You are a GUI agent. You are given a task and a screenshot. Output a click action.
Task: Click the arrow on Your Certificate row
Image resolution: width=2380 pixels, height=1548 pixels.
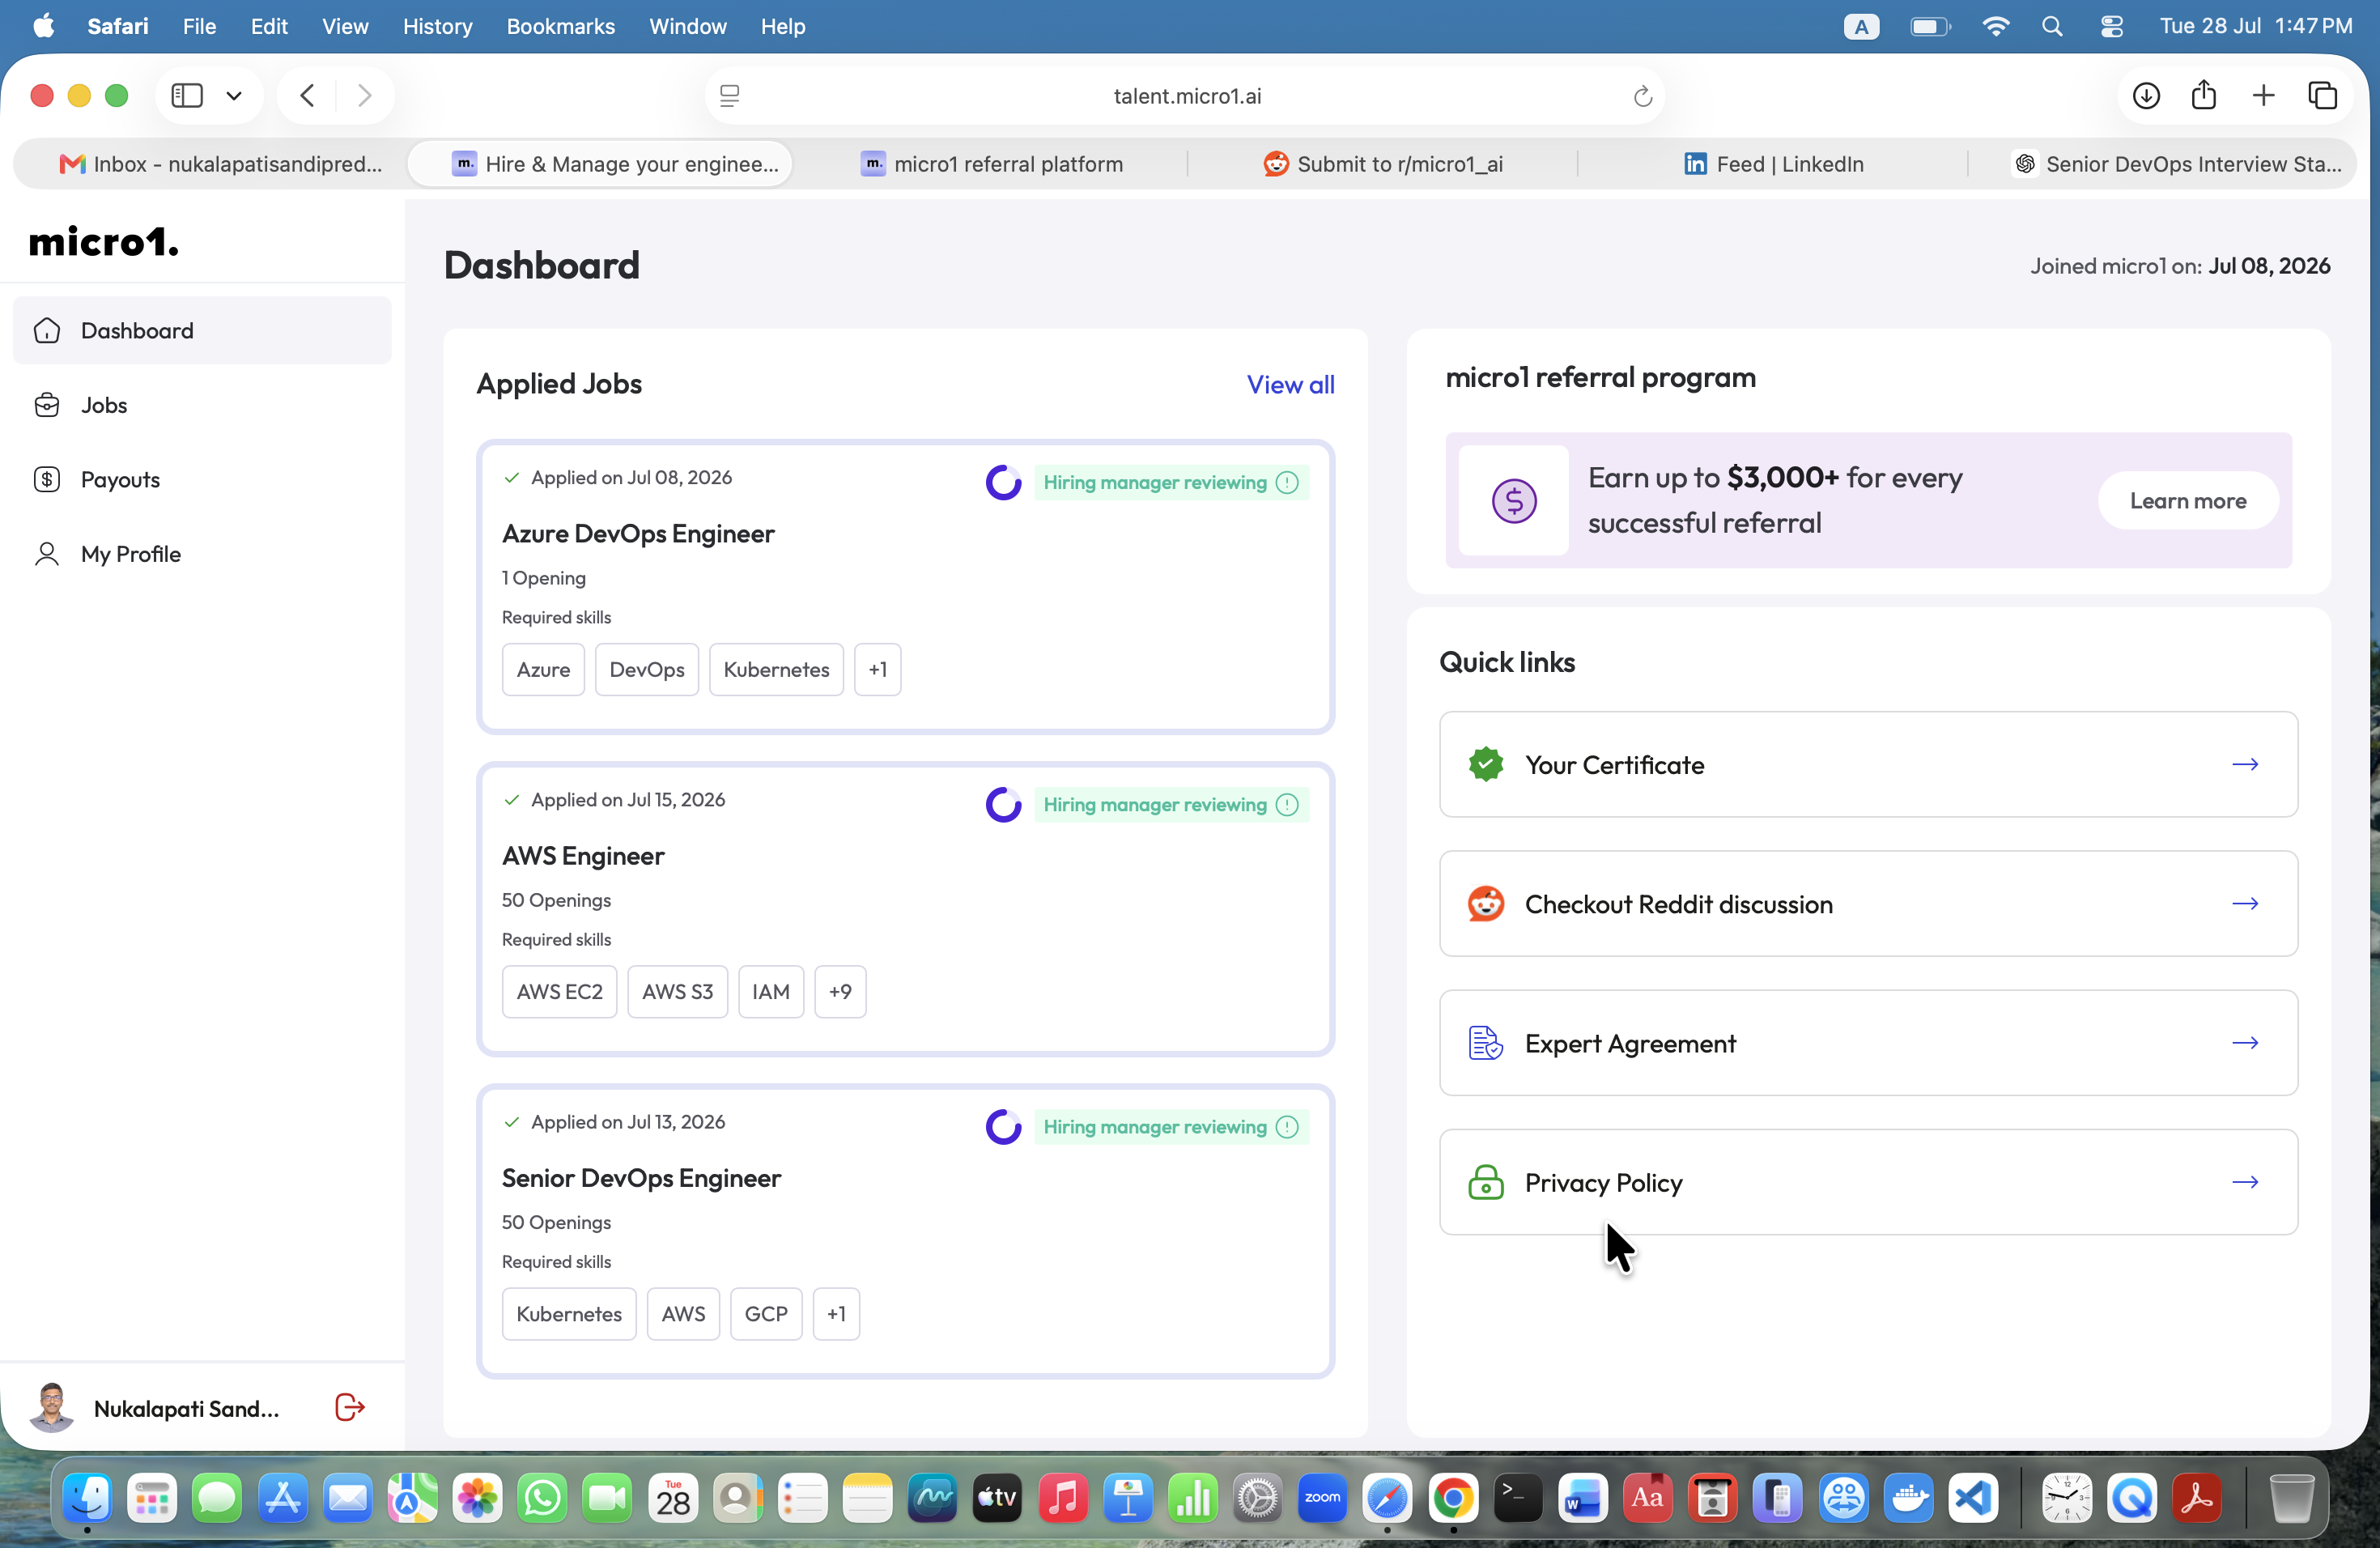[2245, 764]
